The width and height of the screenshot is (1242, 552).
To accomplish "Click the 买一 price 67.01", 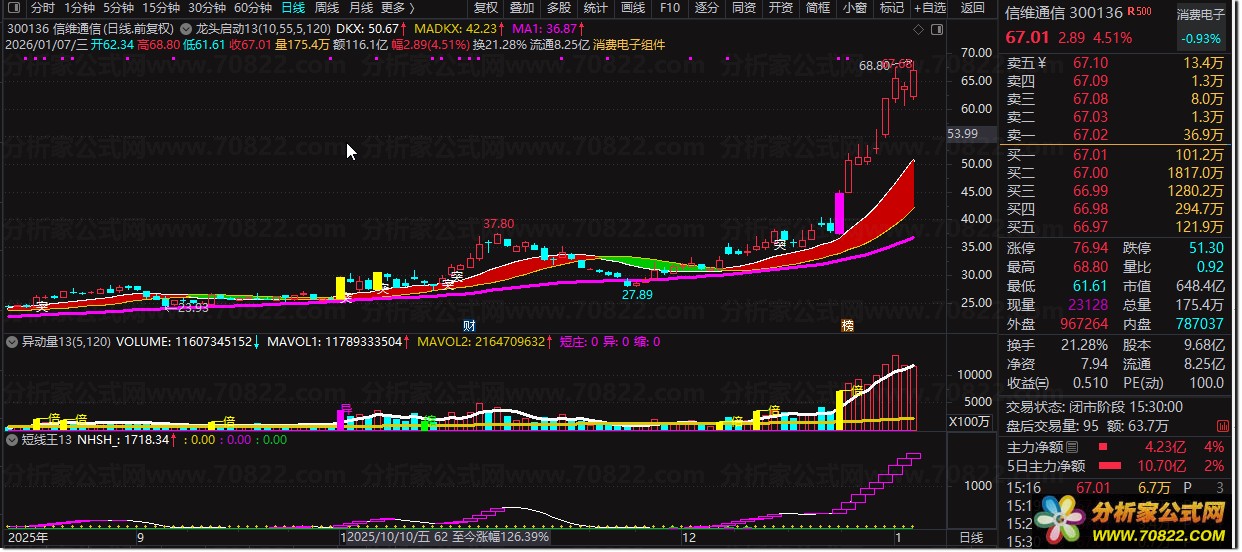I will pos(1089,155).
